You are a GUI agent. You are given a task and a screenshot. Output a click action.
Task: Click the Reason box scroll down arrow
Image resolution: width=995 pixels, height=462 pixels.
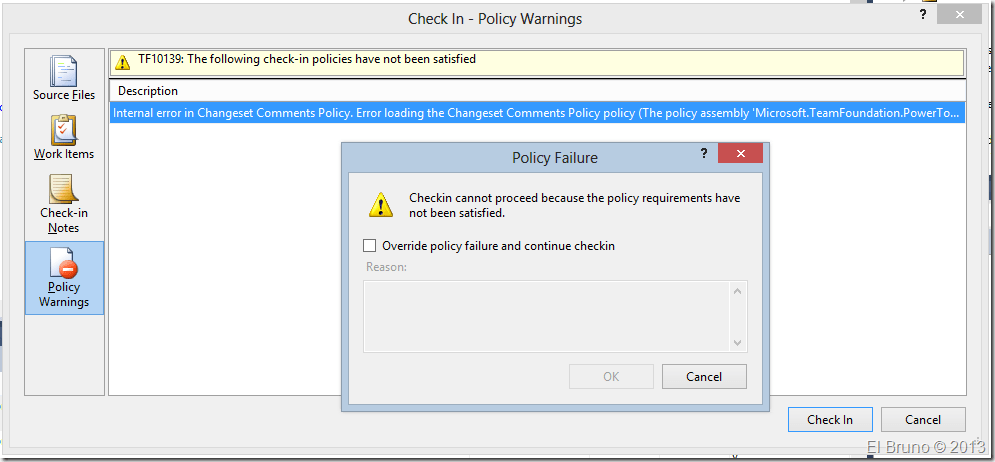[738, 342]
